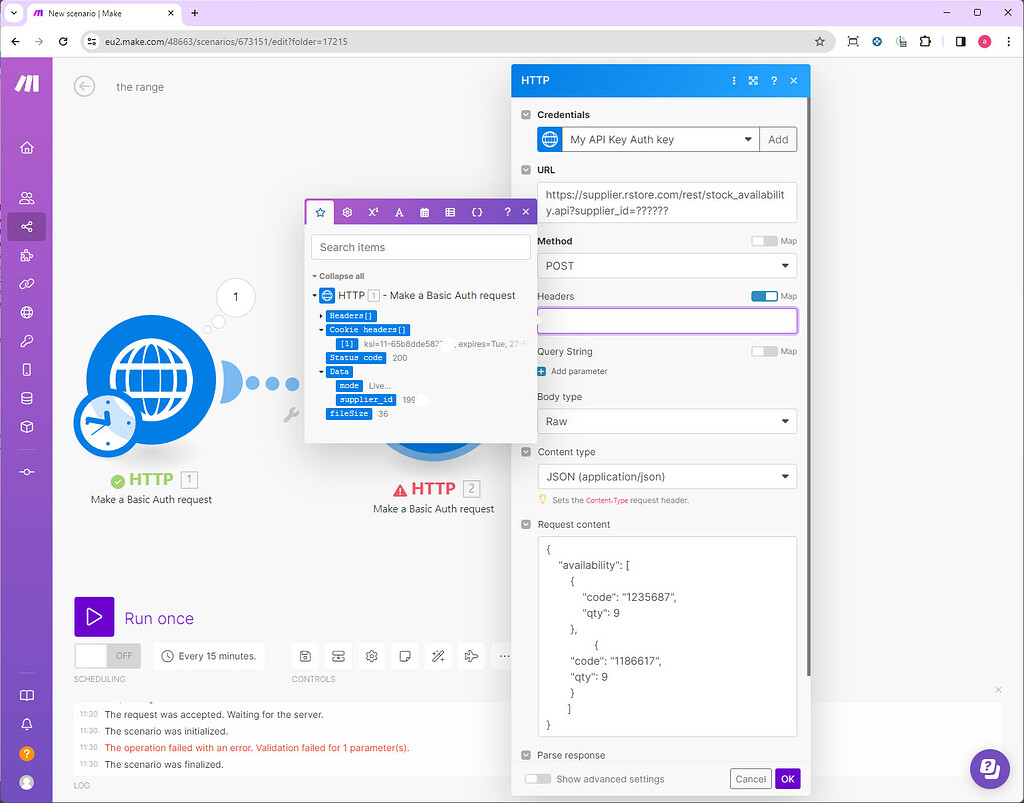
Task: Open the Method POST dropdown
Action: (667, 265)
